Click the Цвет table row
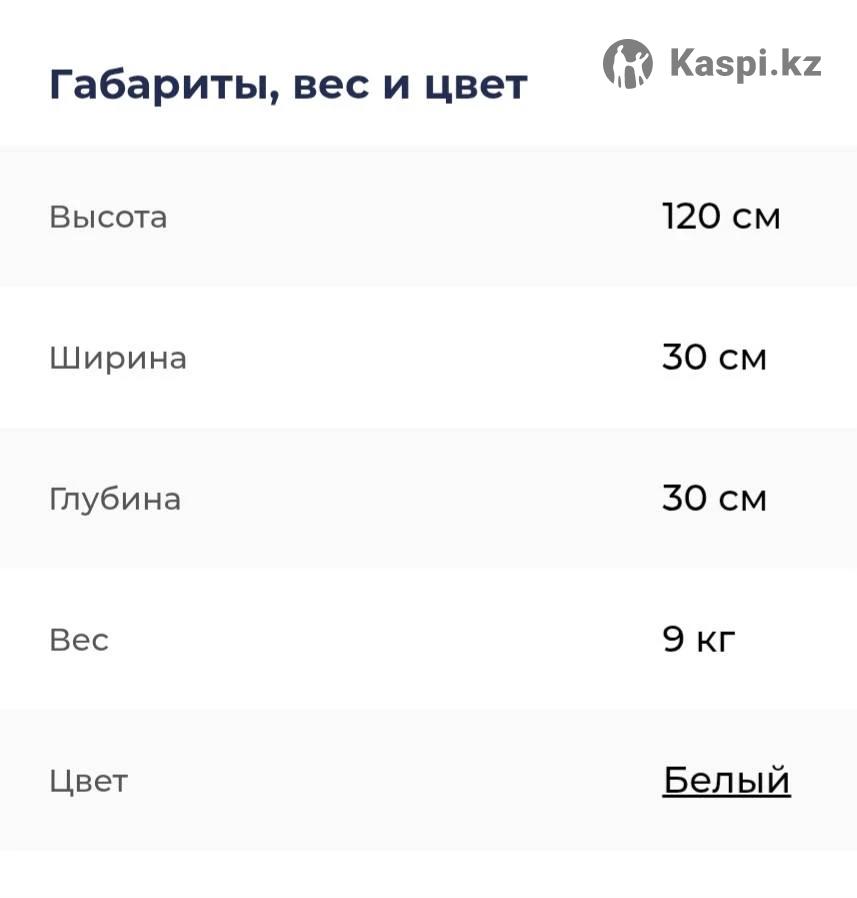The height and width of the screenshot is (898, 857). (x=428, y=780)
